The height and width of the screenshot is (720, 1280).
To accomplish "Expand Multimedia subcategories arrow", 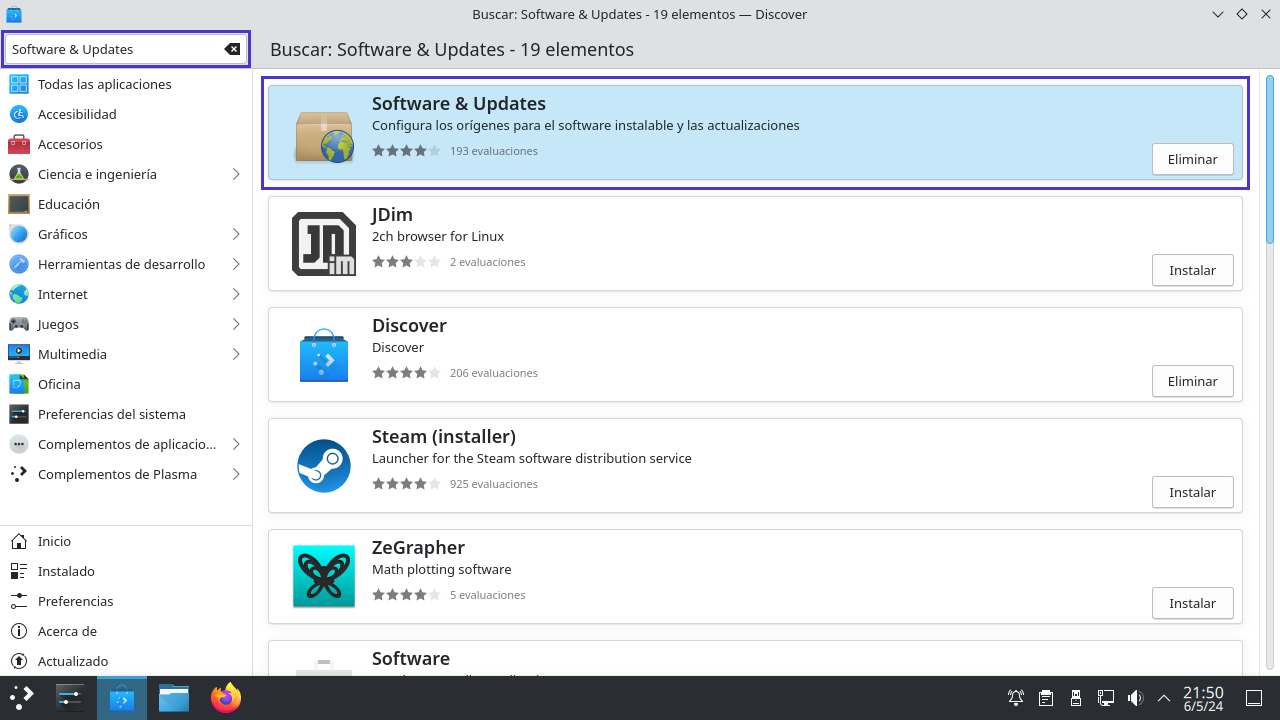I will point(236,354).
